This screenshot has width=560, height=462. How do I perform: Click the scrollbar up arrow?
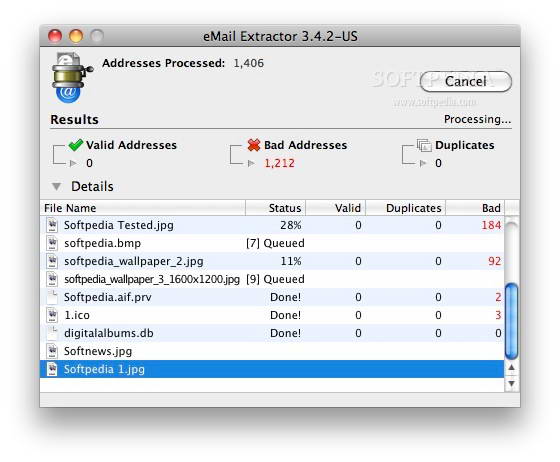(x=511, y=367)
